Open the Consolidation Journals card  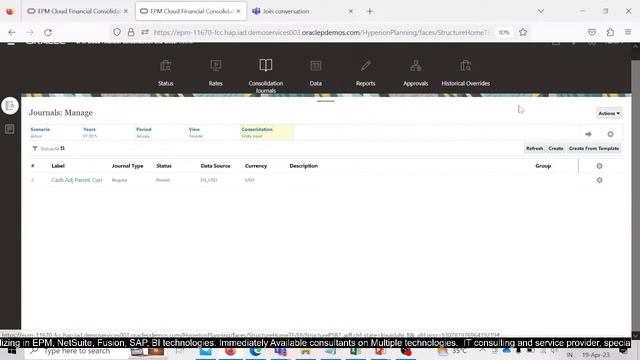tap(266, 75)
